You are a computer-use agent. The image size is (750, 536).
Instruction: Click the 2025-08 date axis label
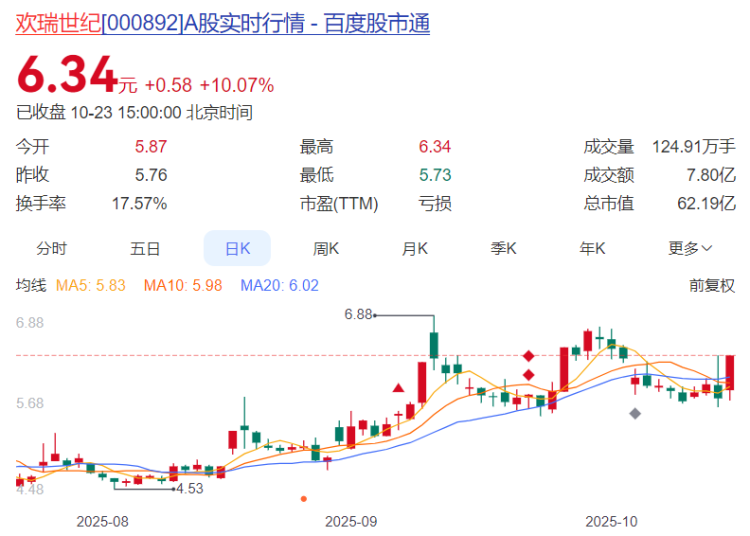point(102,521)
